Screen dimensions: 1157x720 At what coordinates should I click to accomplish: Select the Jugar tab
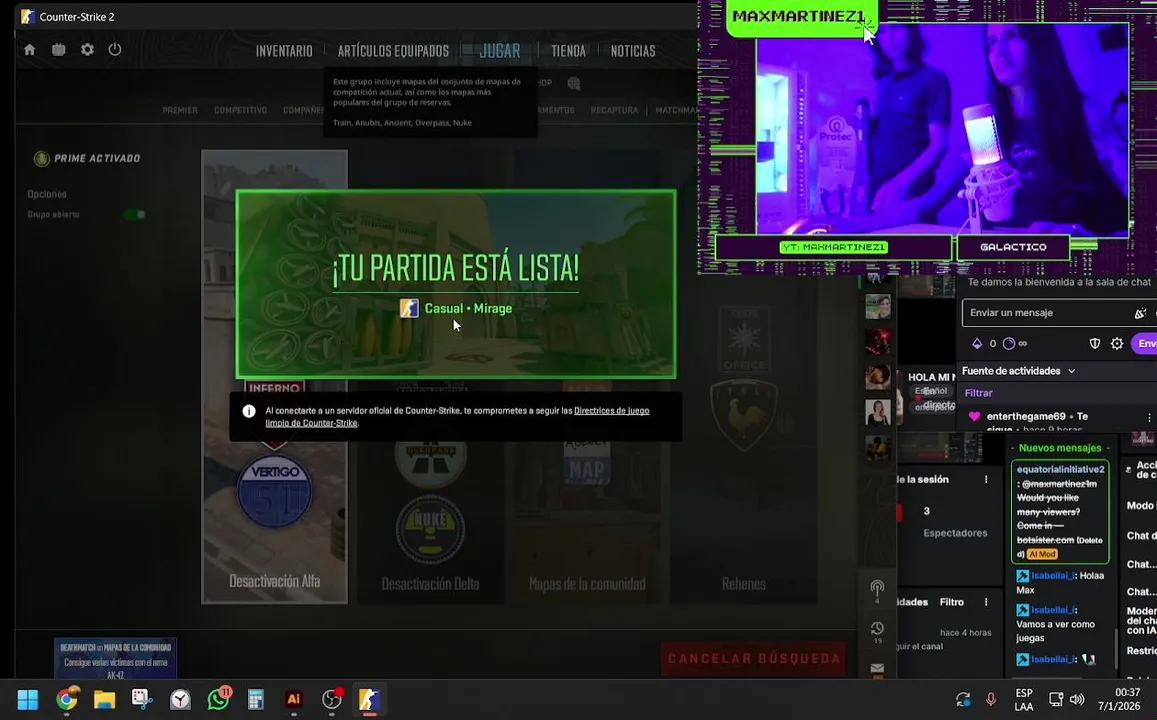(x=500, y=51)
